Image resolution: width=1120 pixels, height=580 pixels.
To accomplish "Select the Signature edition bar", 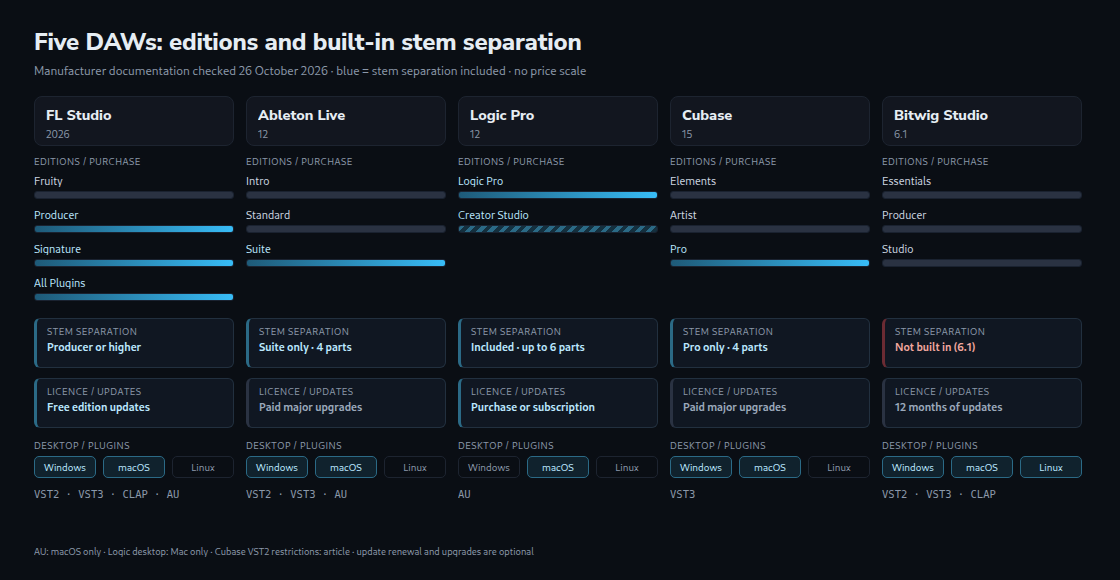I will point(134,263).
